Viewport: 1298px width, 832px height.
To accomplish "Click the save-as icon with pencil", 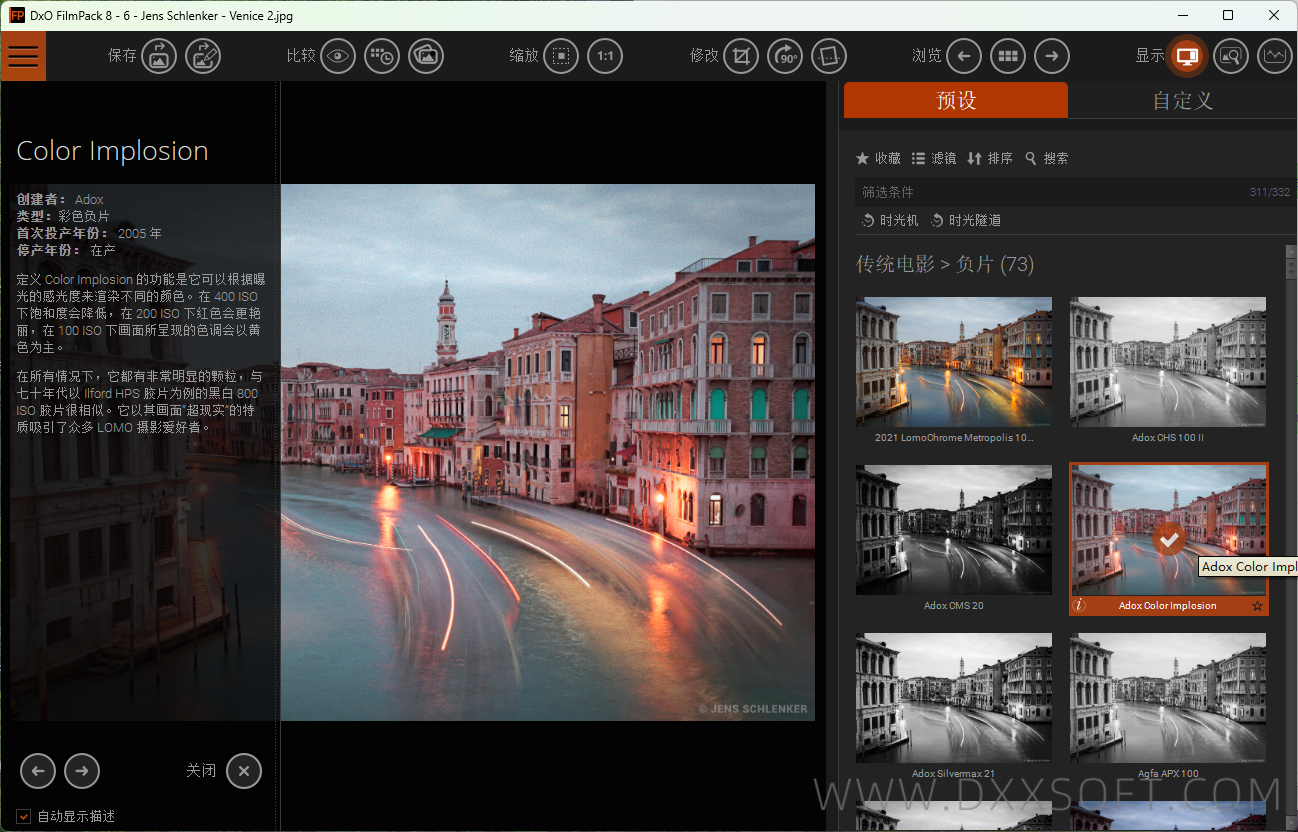I will point(203,56).
